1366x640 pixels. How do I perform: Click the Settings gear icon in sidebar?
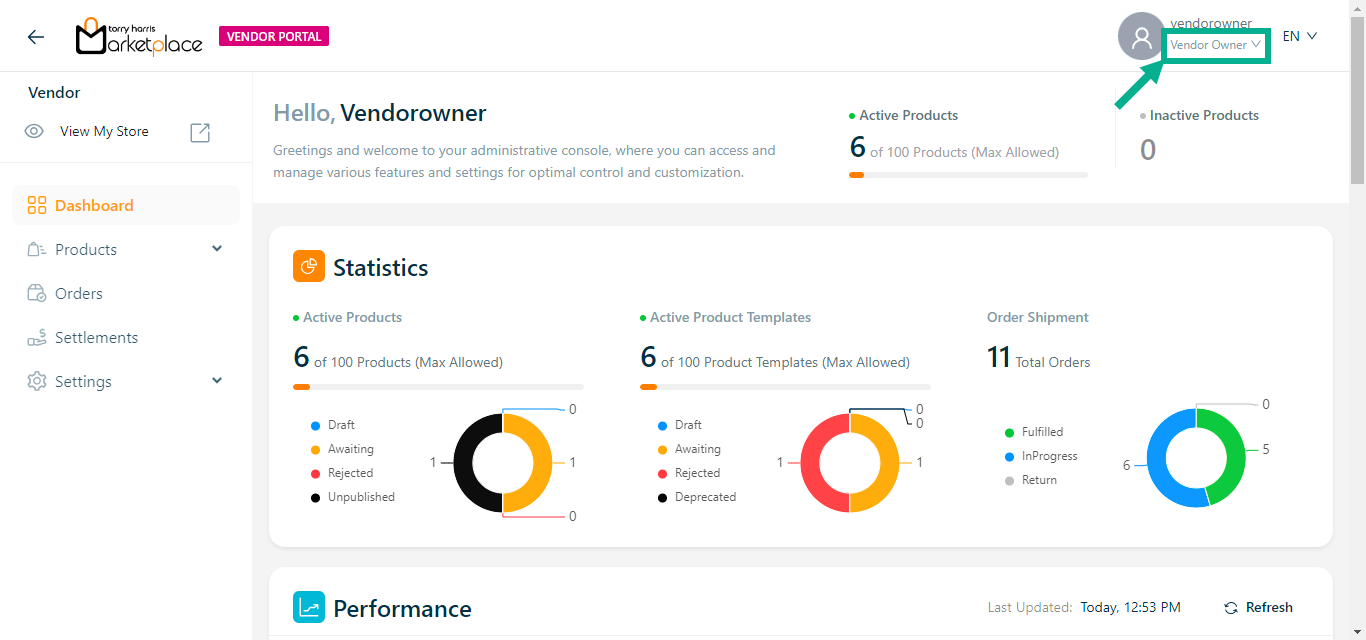pyautogui.click(x=37, y=382)
